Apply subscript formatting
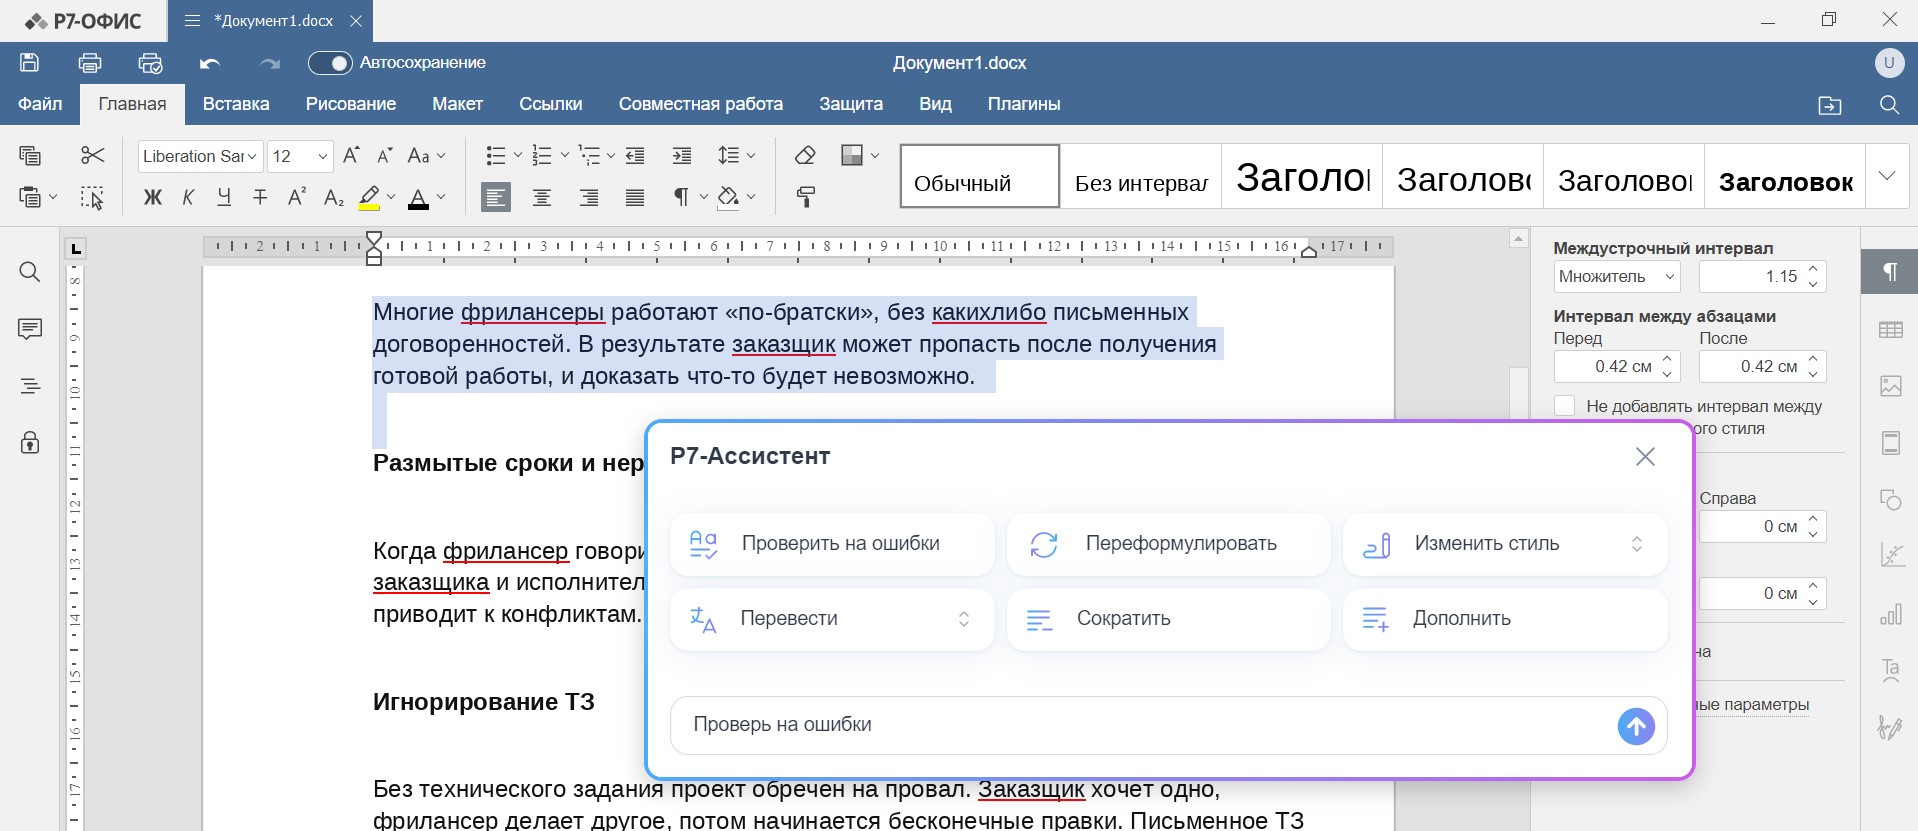The width and height of the screenshot is (1918, 831). pyautogui.click(x=334, y=197)
